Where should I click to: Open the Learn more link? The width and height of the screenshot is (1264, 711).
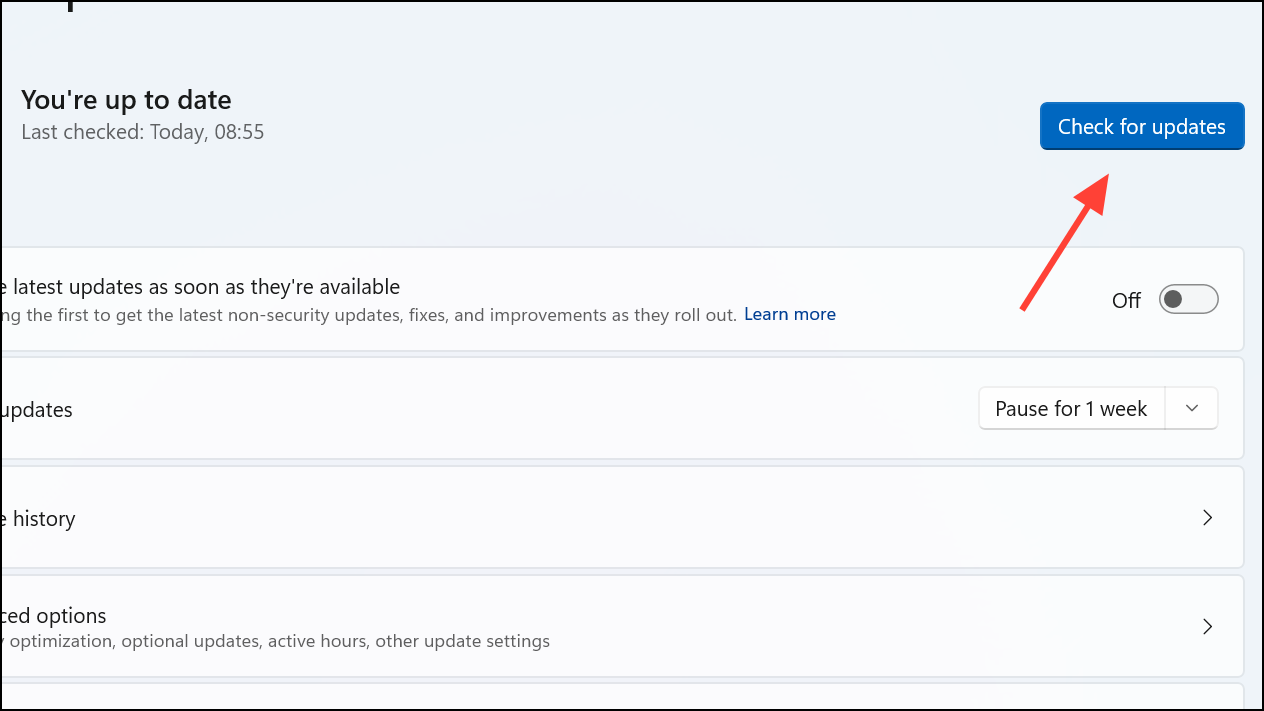click(789, 314)
